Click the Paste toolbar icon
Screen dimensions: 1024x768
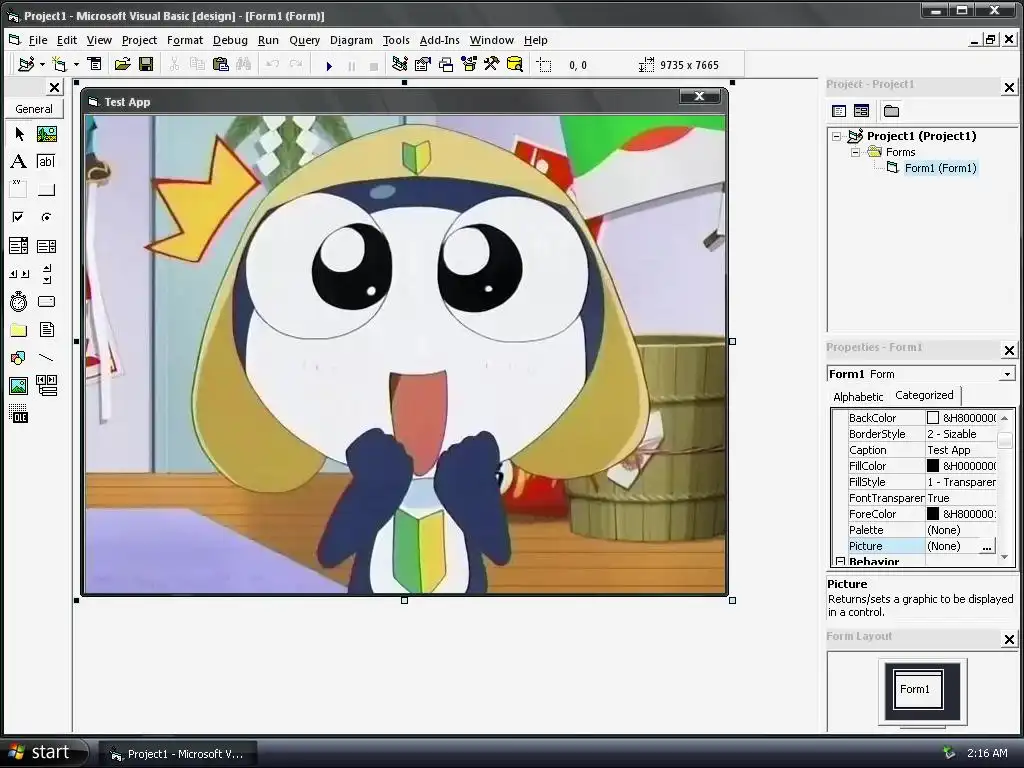coord(221,64)
